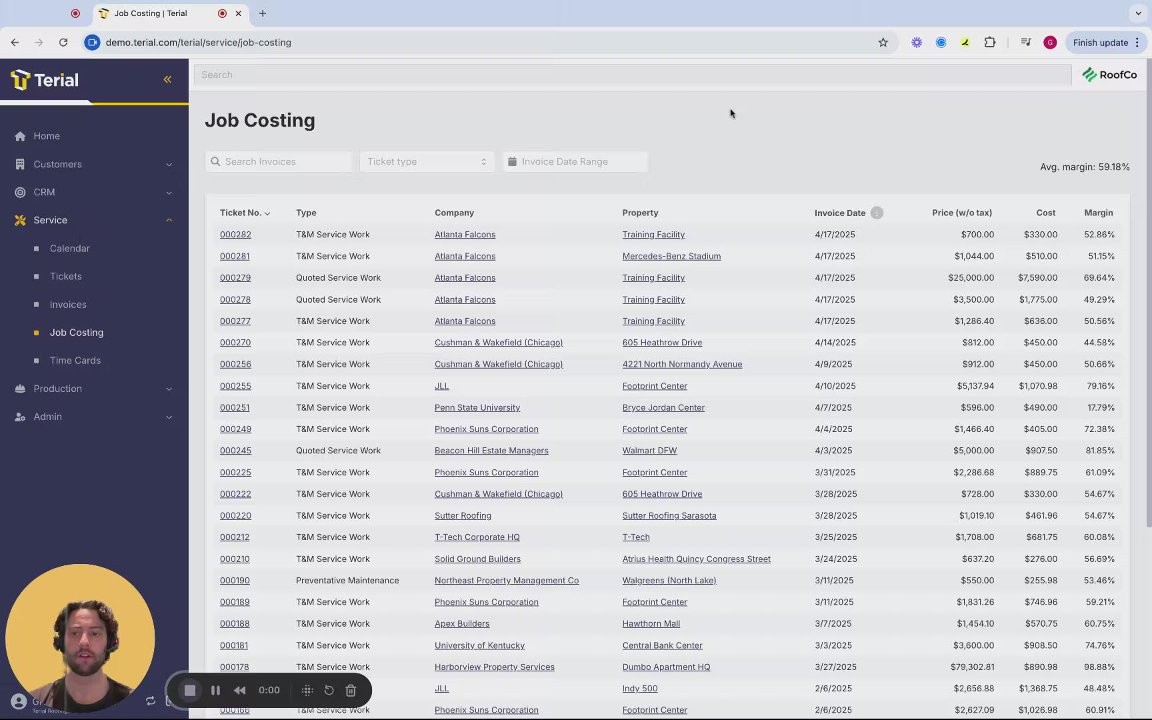
Task: Stop the screen recording
Action: click(x=190, y=691)
